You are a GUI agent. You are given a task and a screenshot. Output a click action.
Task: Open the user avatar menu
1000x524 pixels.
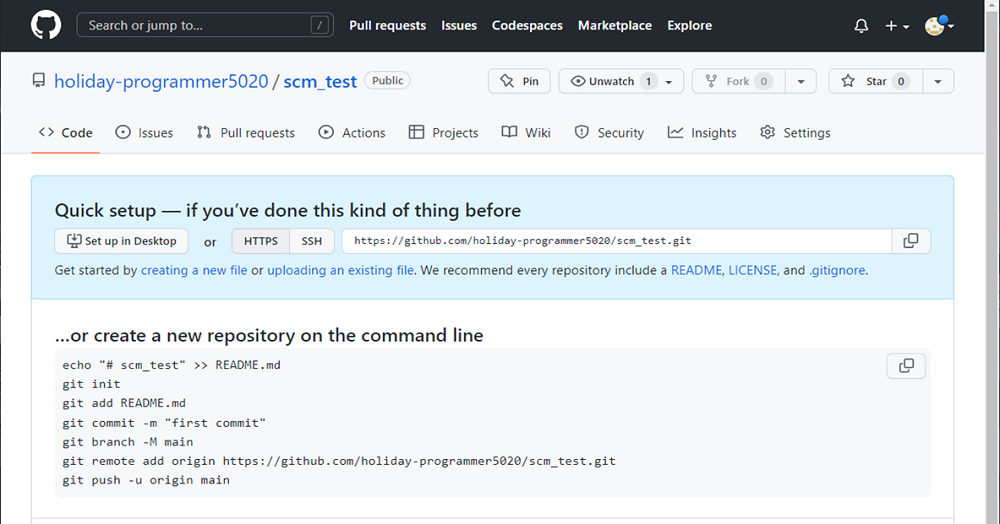pyautogui.click(x=939, y=25)
